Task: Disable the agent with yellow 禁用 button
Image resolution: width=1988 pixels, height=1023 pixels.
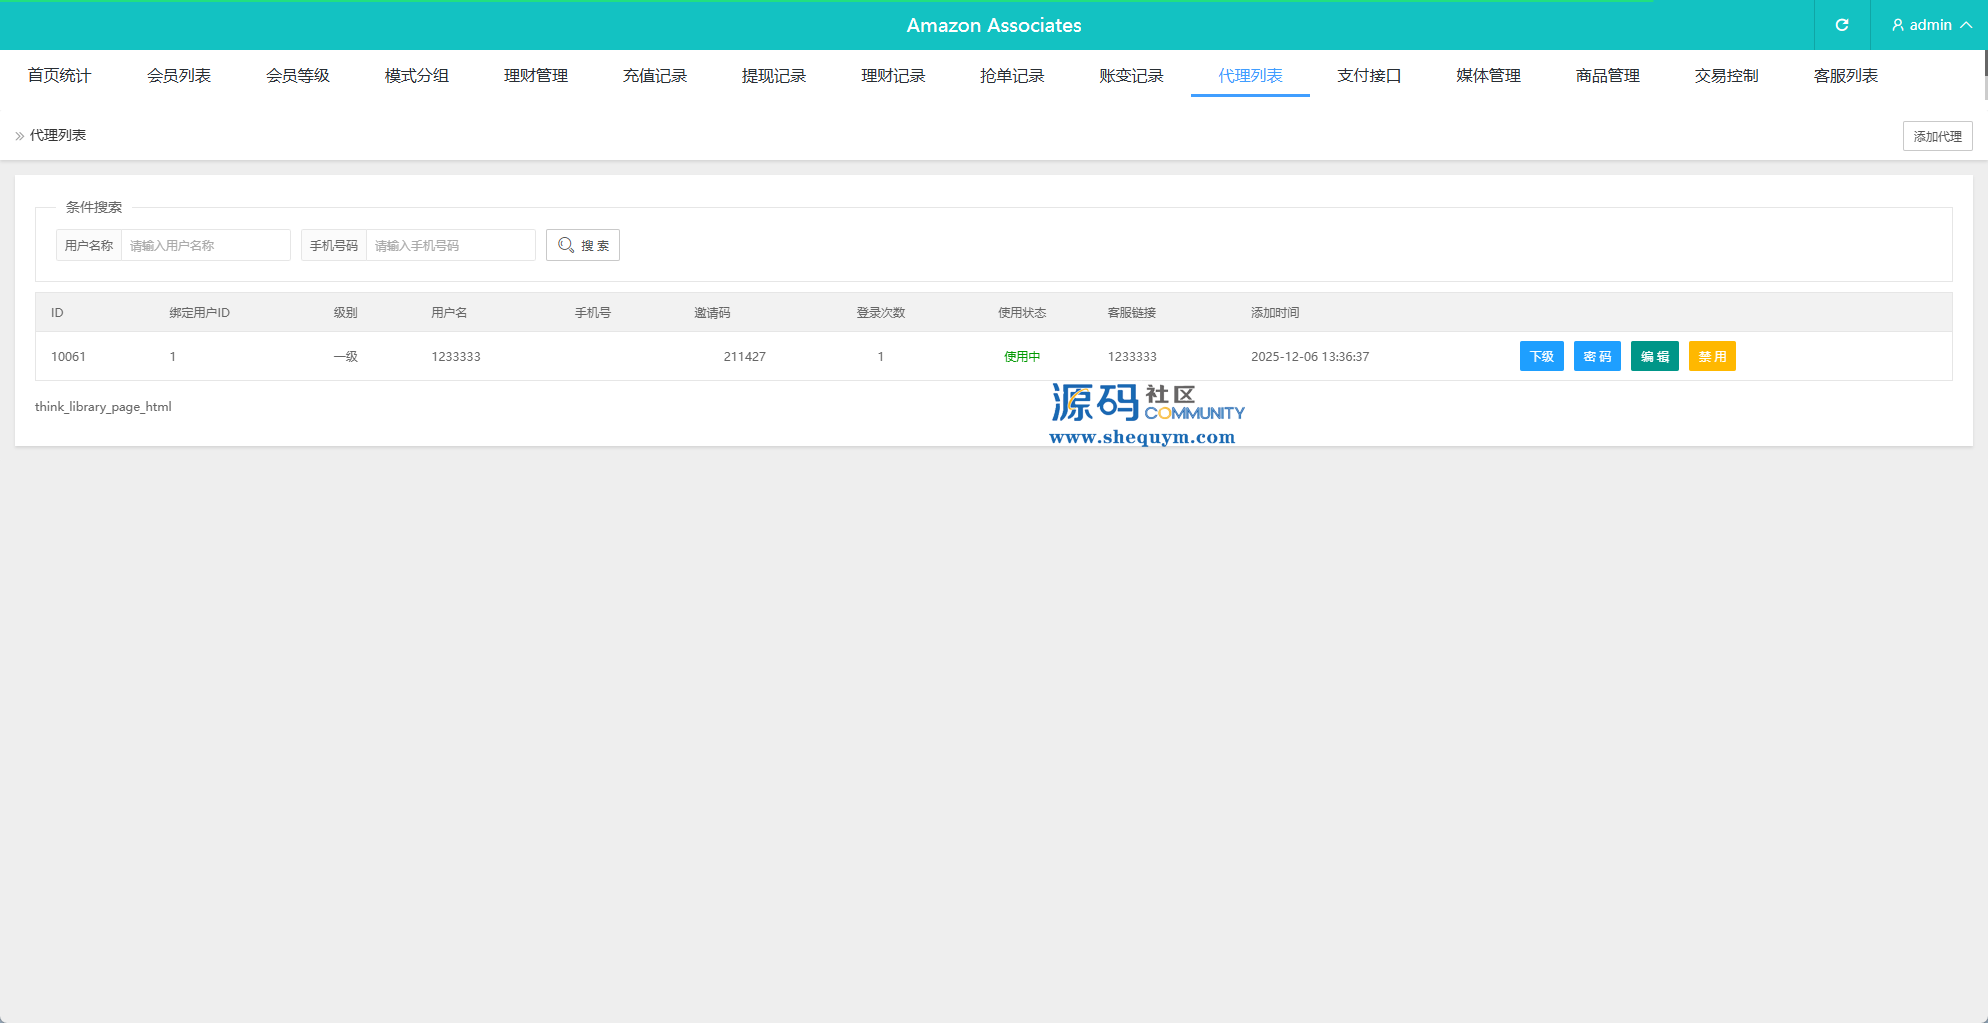Action: (x=1712, y=356)
